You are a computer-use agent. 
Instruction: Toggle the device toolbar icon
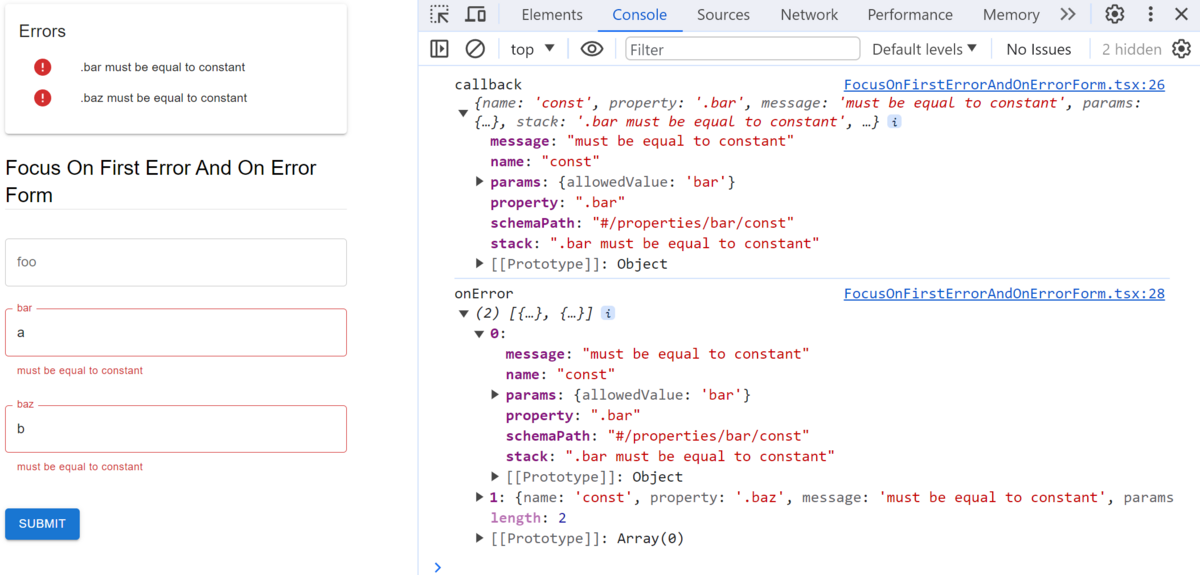(x=476, y=15)
